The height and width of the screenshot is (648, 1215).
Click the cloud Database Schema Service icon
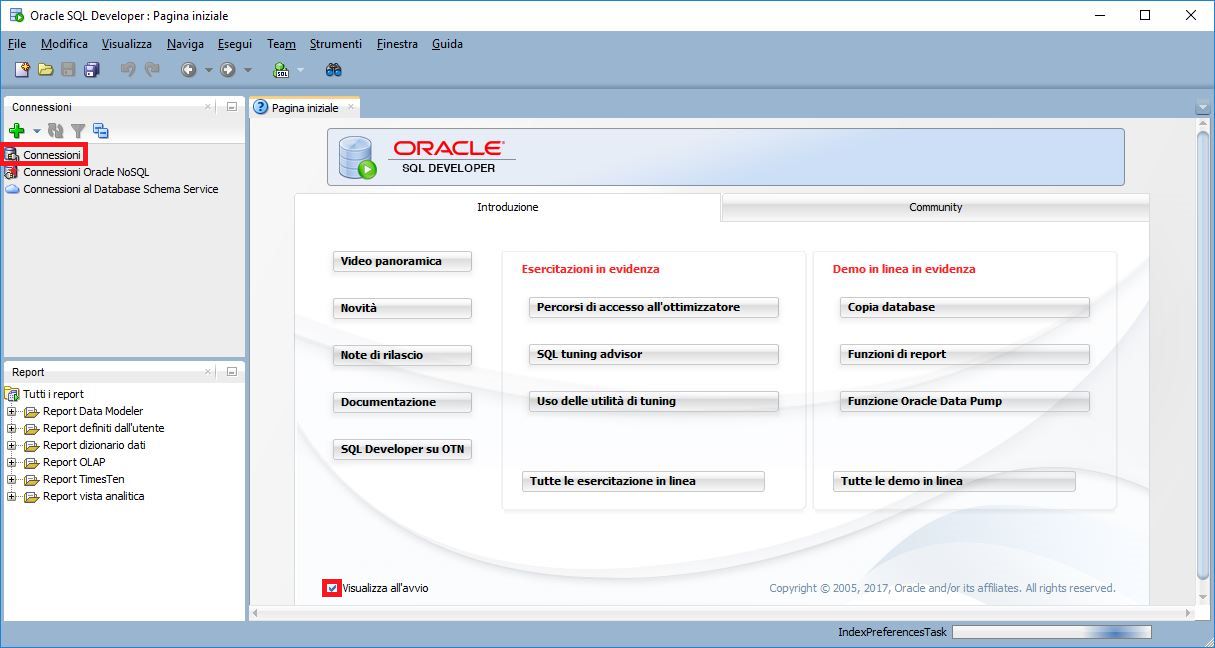click(x=13, y=189)
